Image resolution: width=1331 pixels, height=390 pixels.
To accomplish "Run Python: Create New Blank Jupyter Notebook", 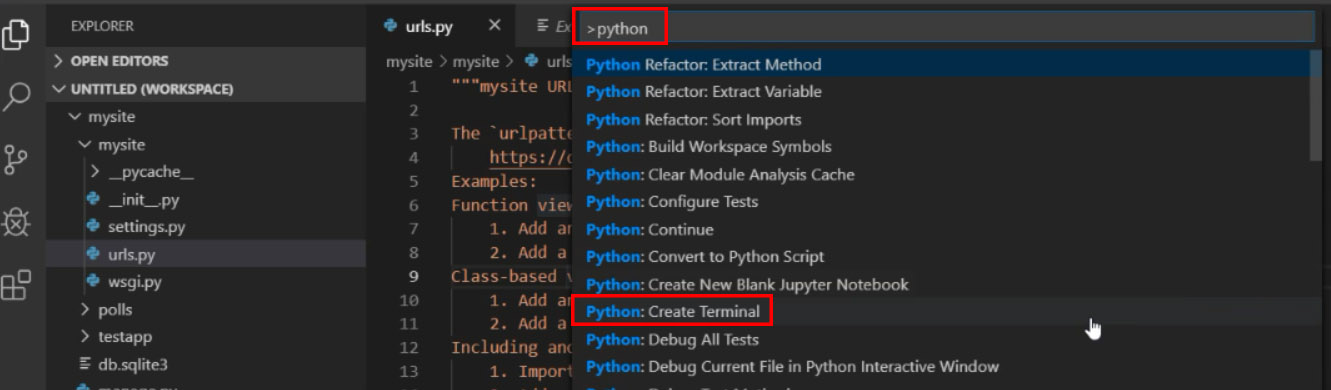I will click(942, 285).
